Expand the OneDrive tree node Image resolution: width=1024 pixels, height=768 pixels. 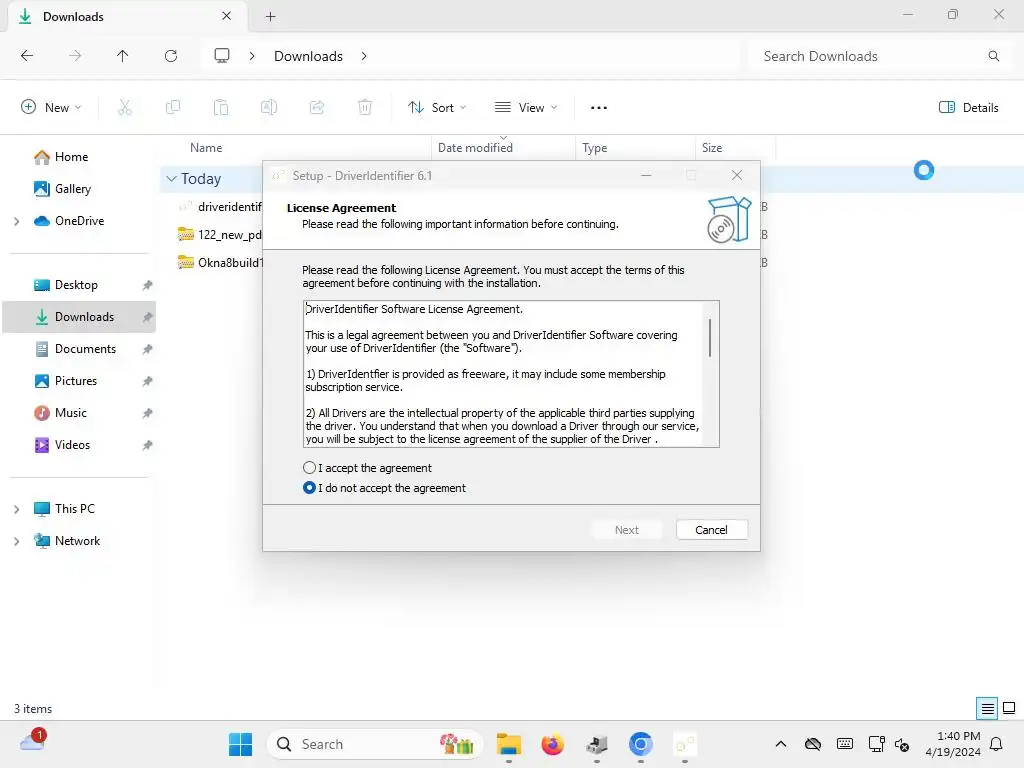pos(16,221)
